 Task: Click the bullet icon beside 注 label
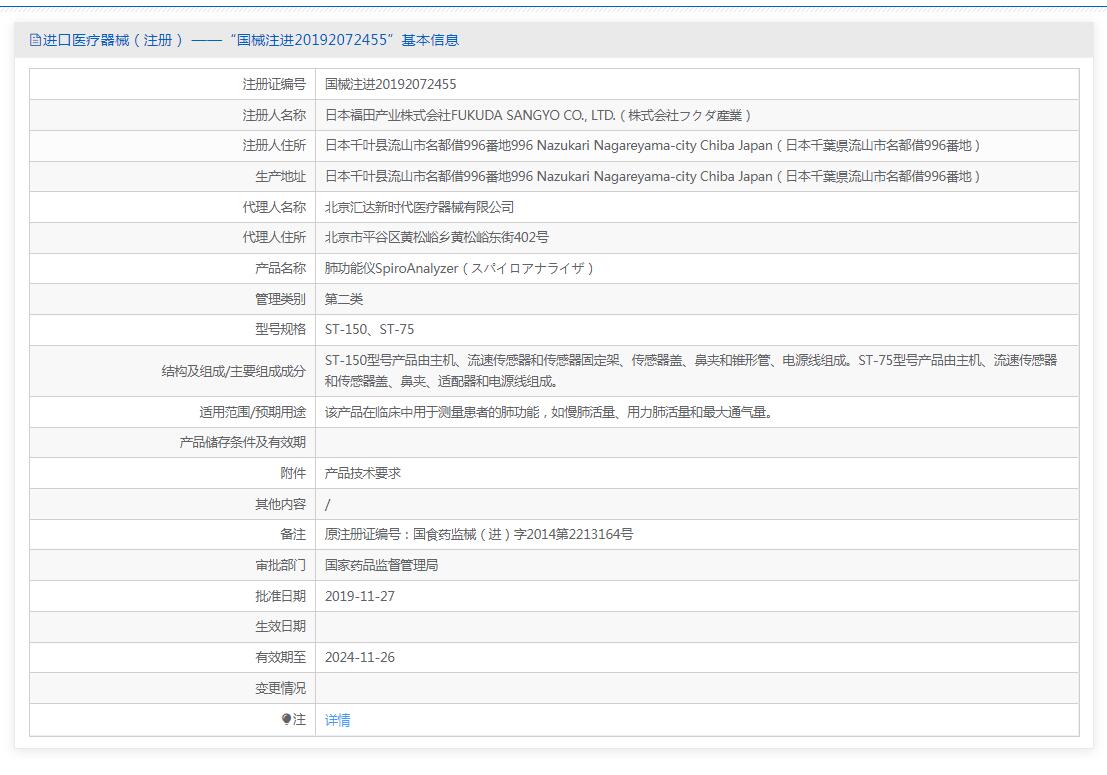tap(286, 719)
